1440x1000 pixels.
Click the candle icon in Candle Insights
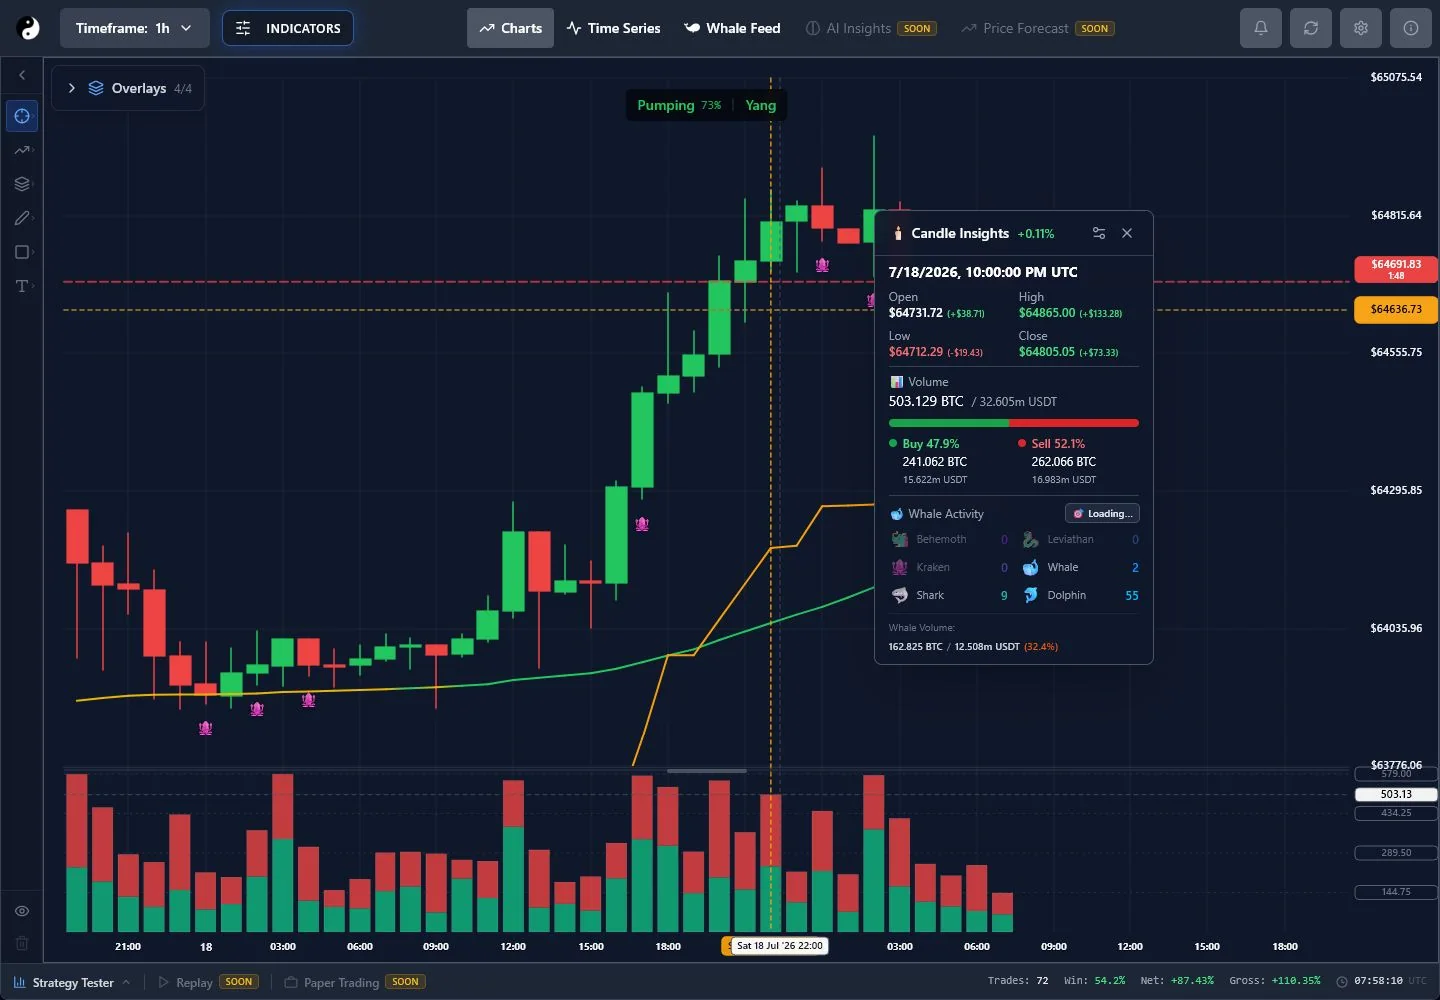click(898, 233)
